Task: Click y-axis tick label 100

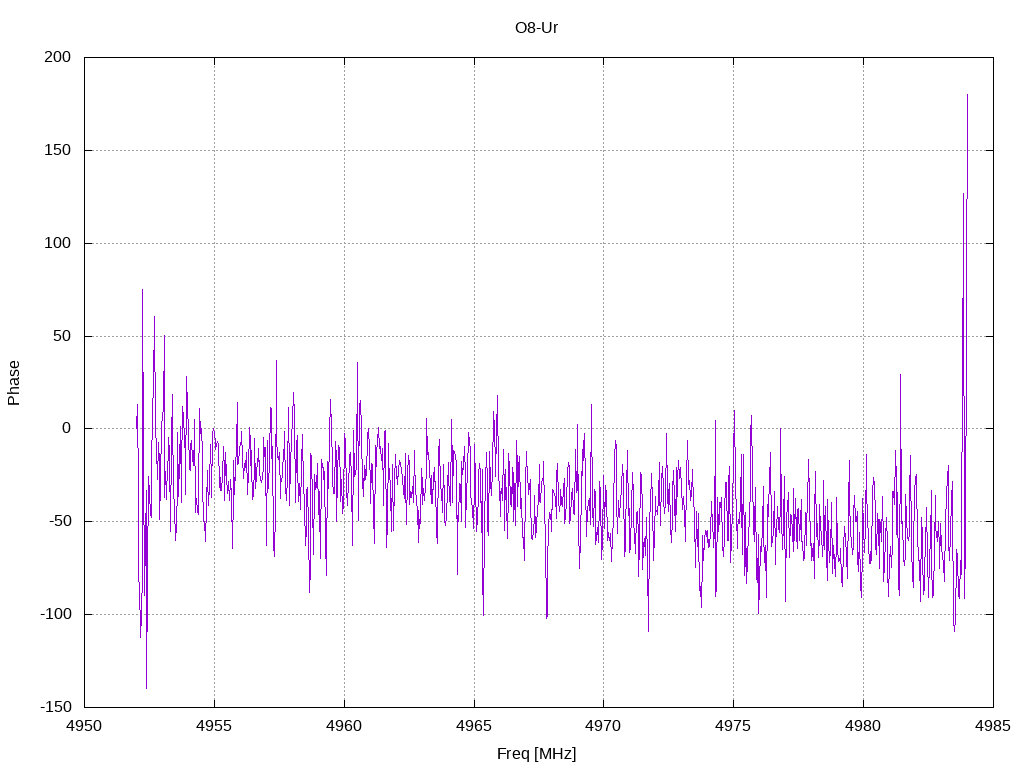Action: [x=57, y=243]
